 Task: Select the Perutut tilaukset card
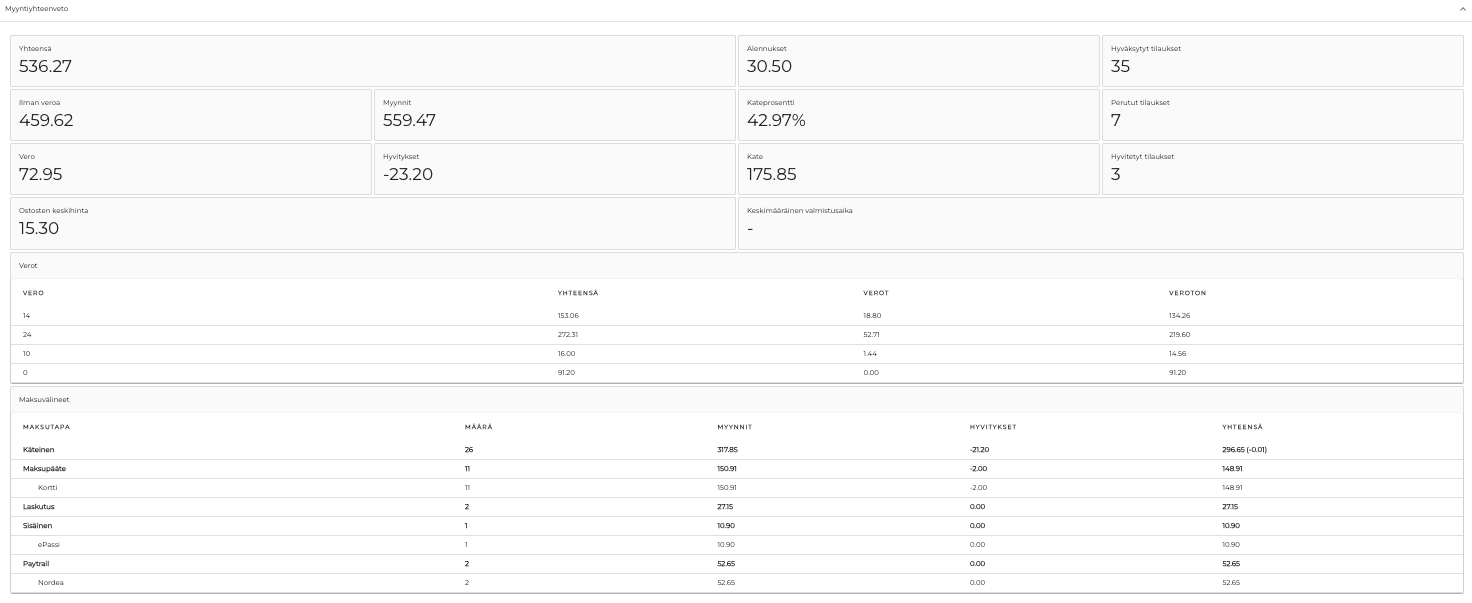[1282, 115]
